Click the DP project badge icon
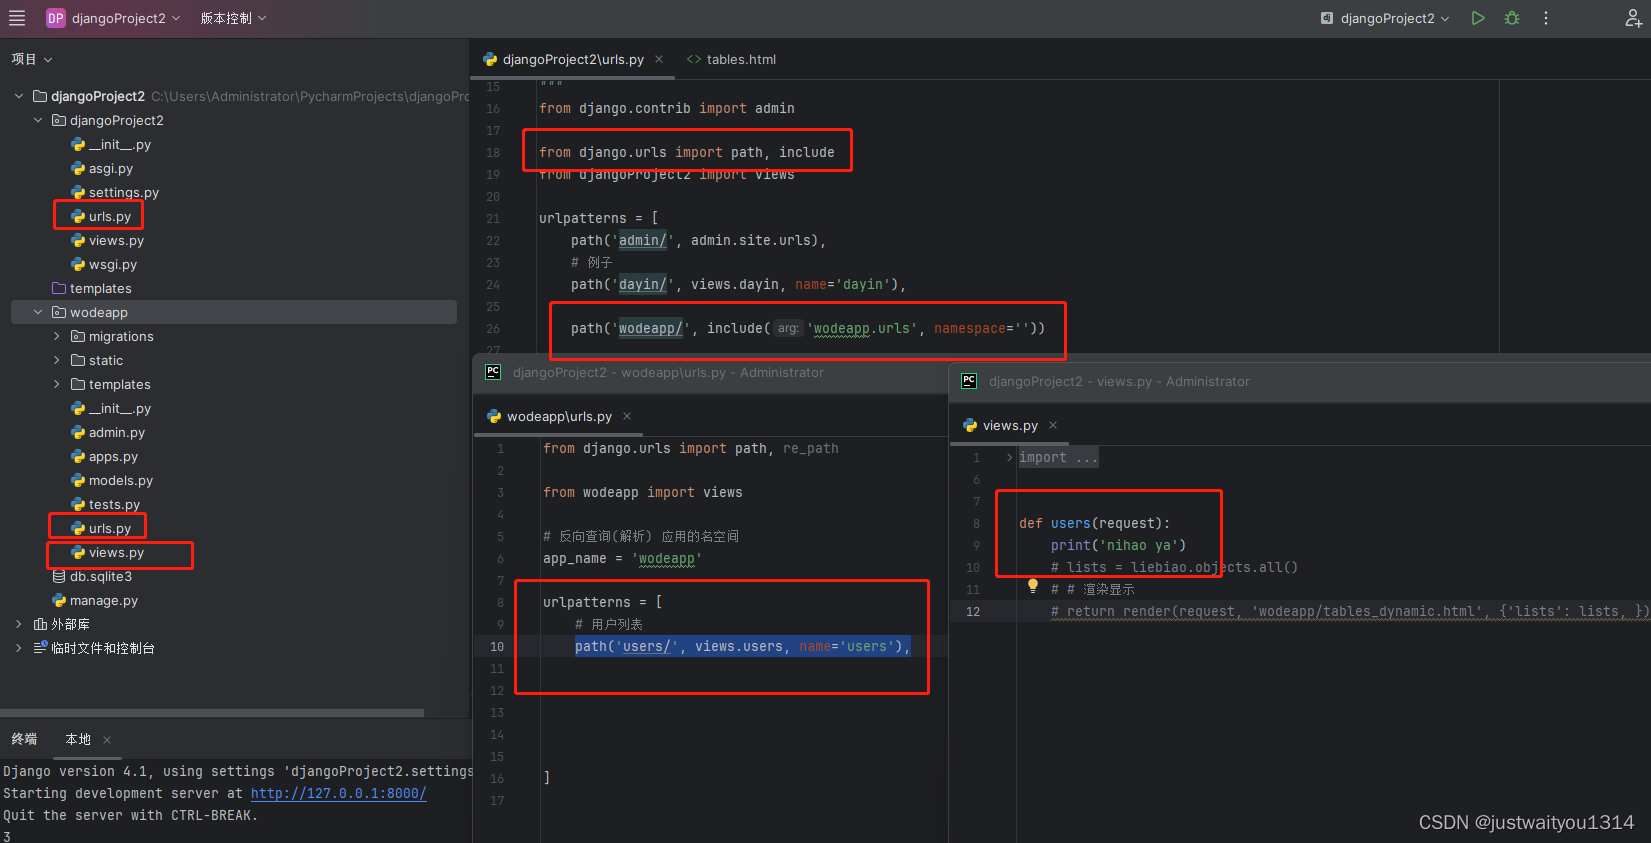This screenshot has height=843, width=1651. [x=56, y=18]
